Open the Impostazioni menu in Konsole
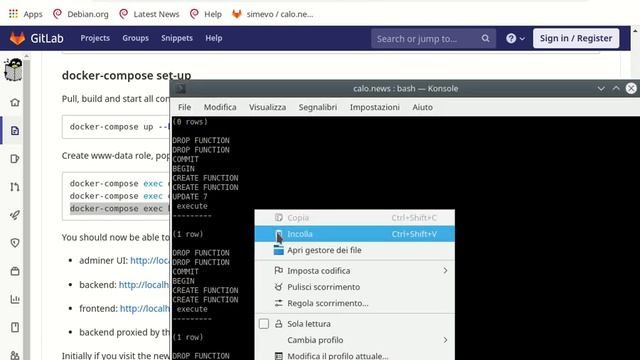The width and height of the screenshot is (640, 360). (x=374, y=107)
